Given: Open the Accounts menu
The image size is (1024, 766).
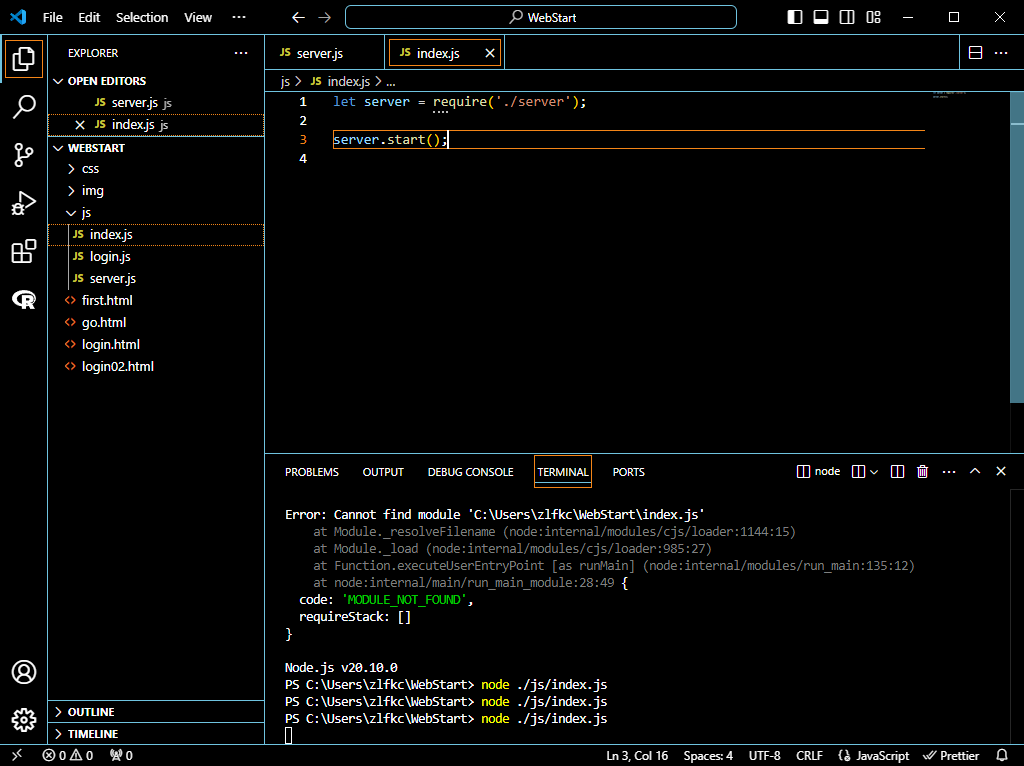Looking at the screenshot, I should (24, 672).
